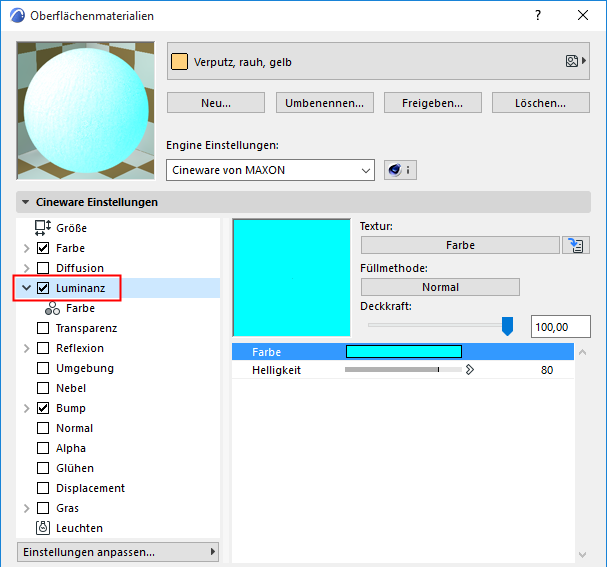Select the Luminanz tree row label
This screenshot has width=607, height=567.
pos(81,288)
